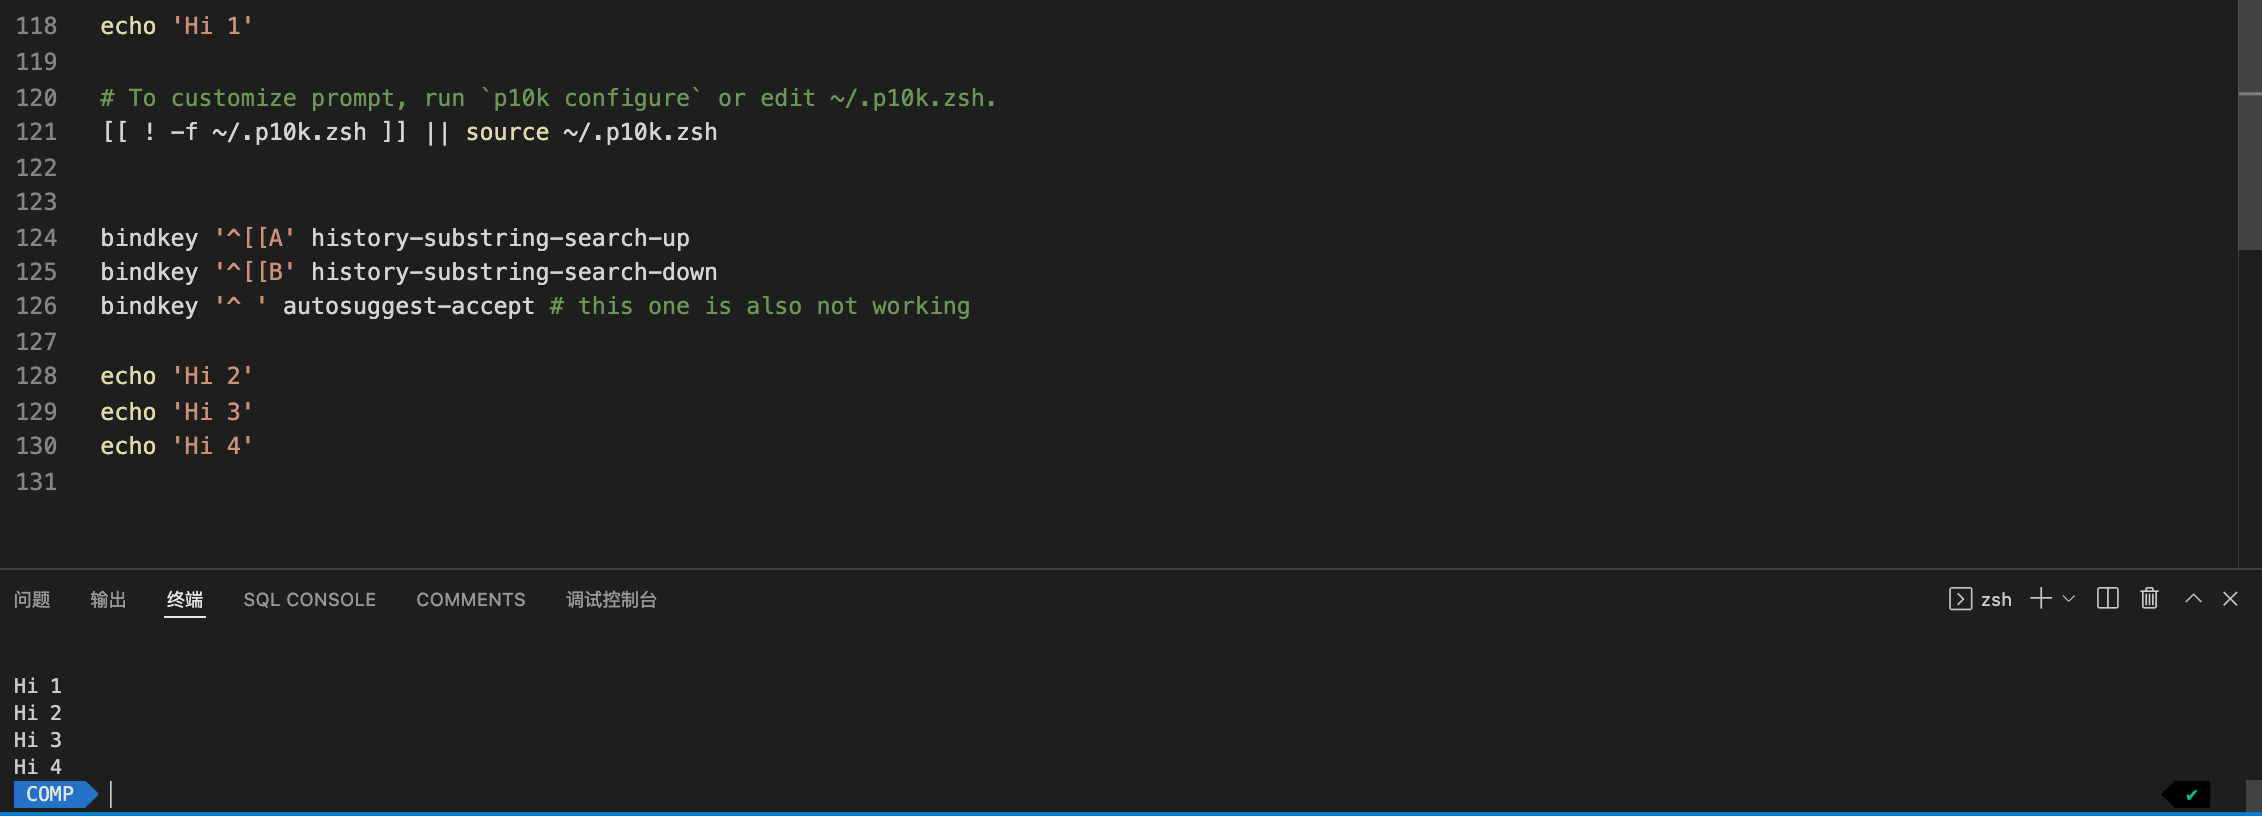2262x816 pixels.
Task: Split the terminal pane
Action: (x=2107, y=598)
